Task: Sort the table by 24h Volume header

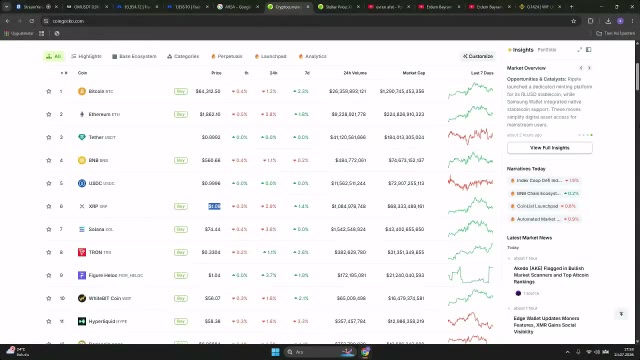Action: 355,73
